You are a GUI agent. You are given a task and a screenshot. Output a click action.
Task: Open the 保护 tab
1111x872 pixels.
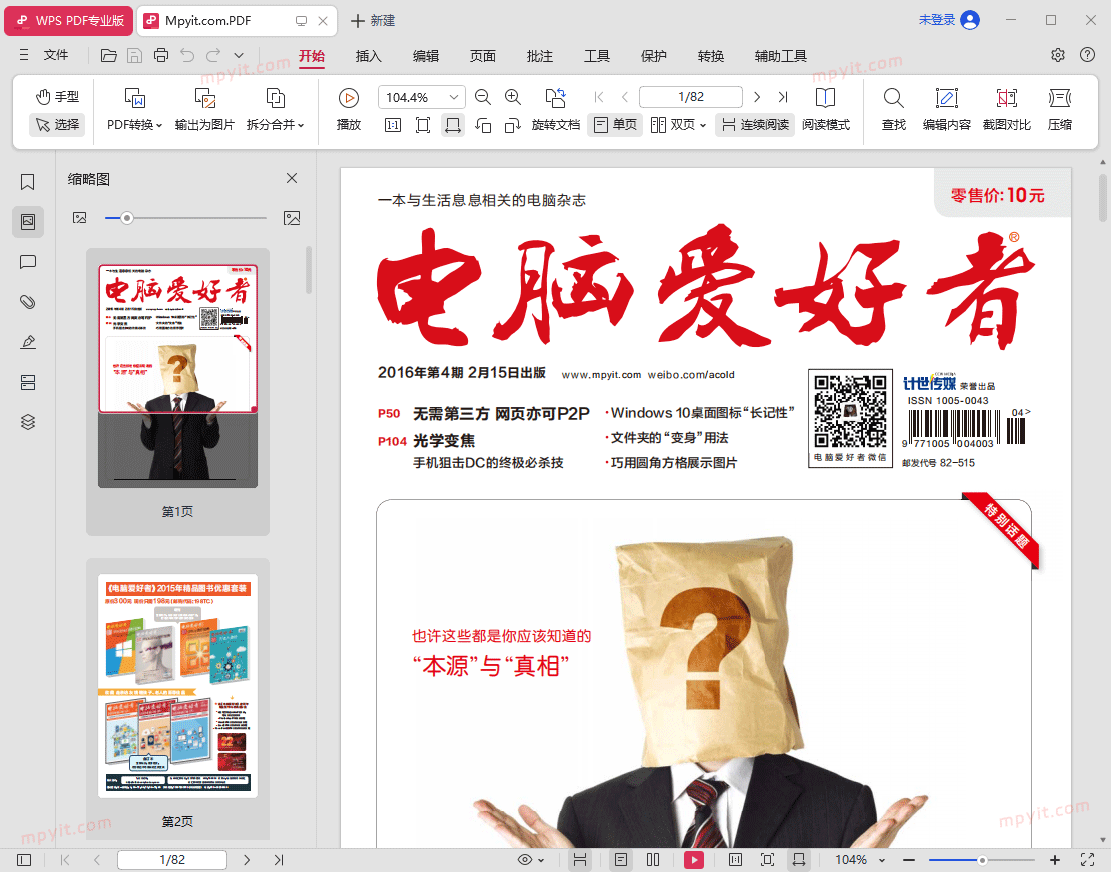point(654,56)
